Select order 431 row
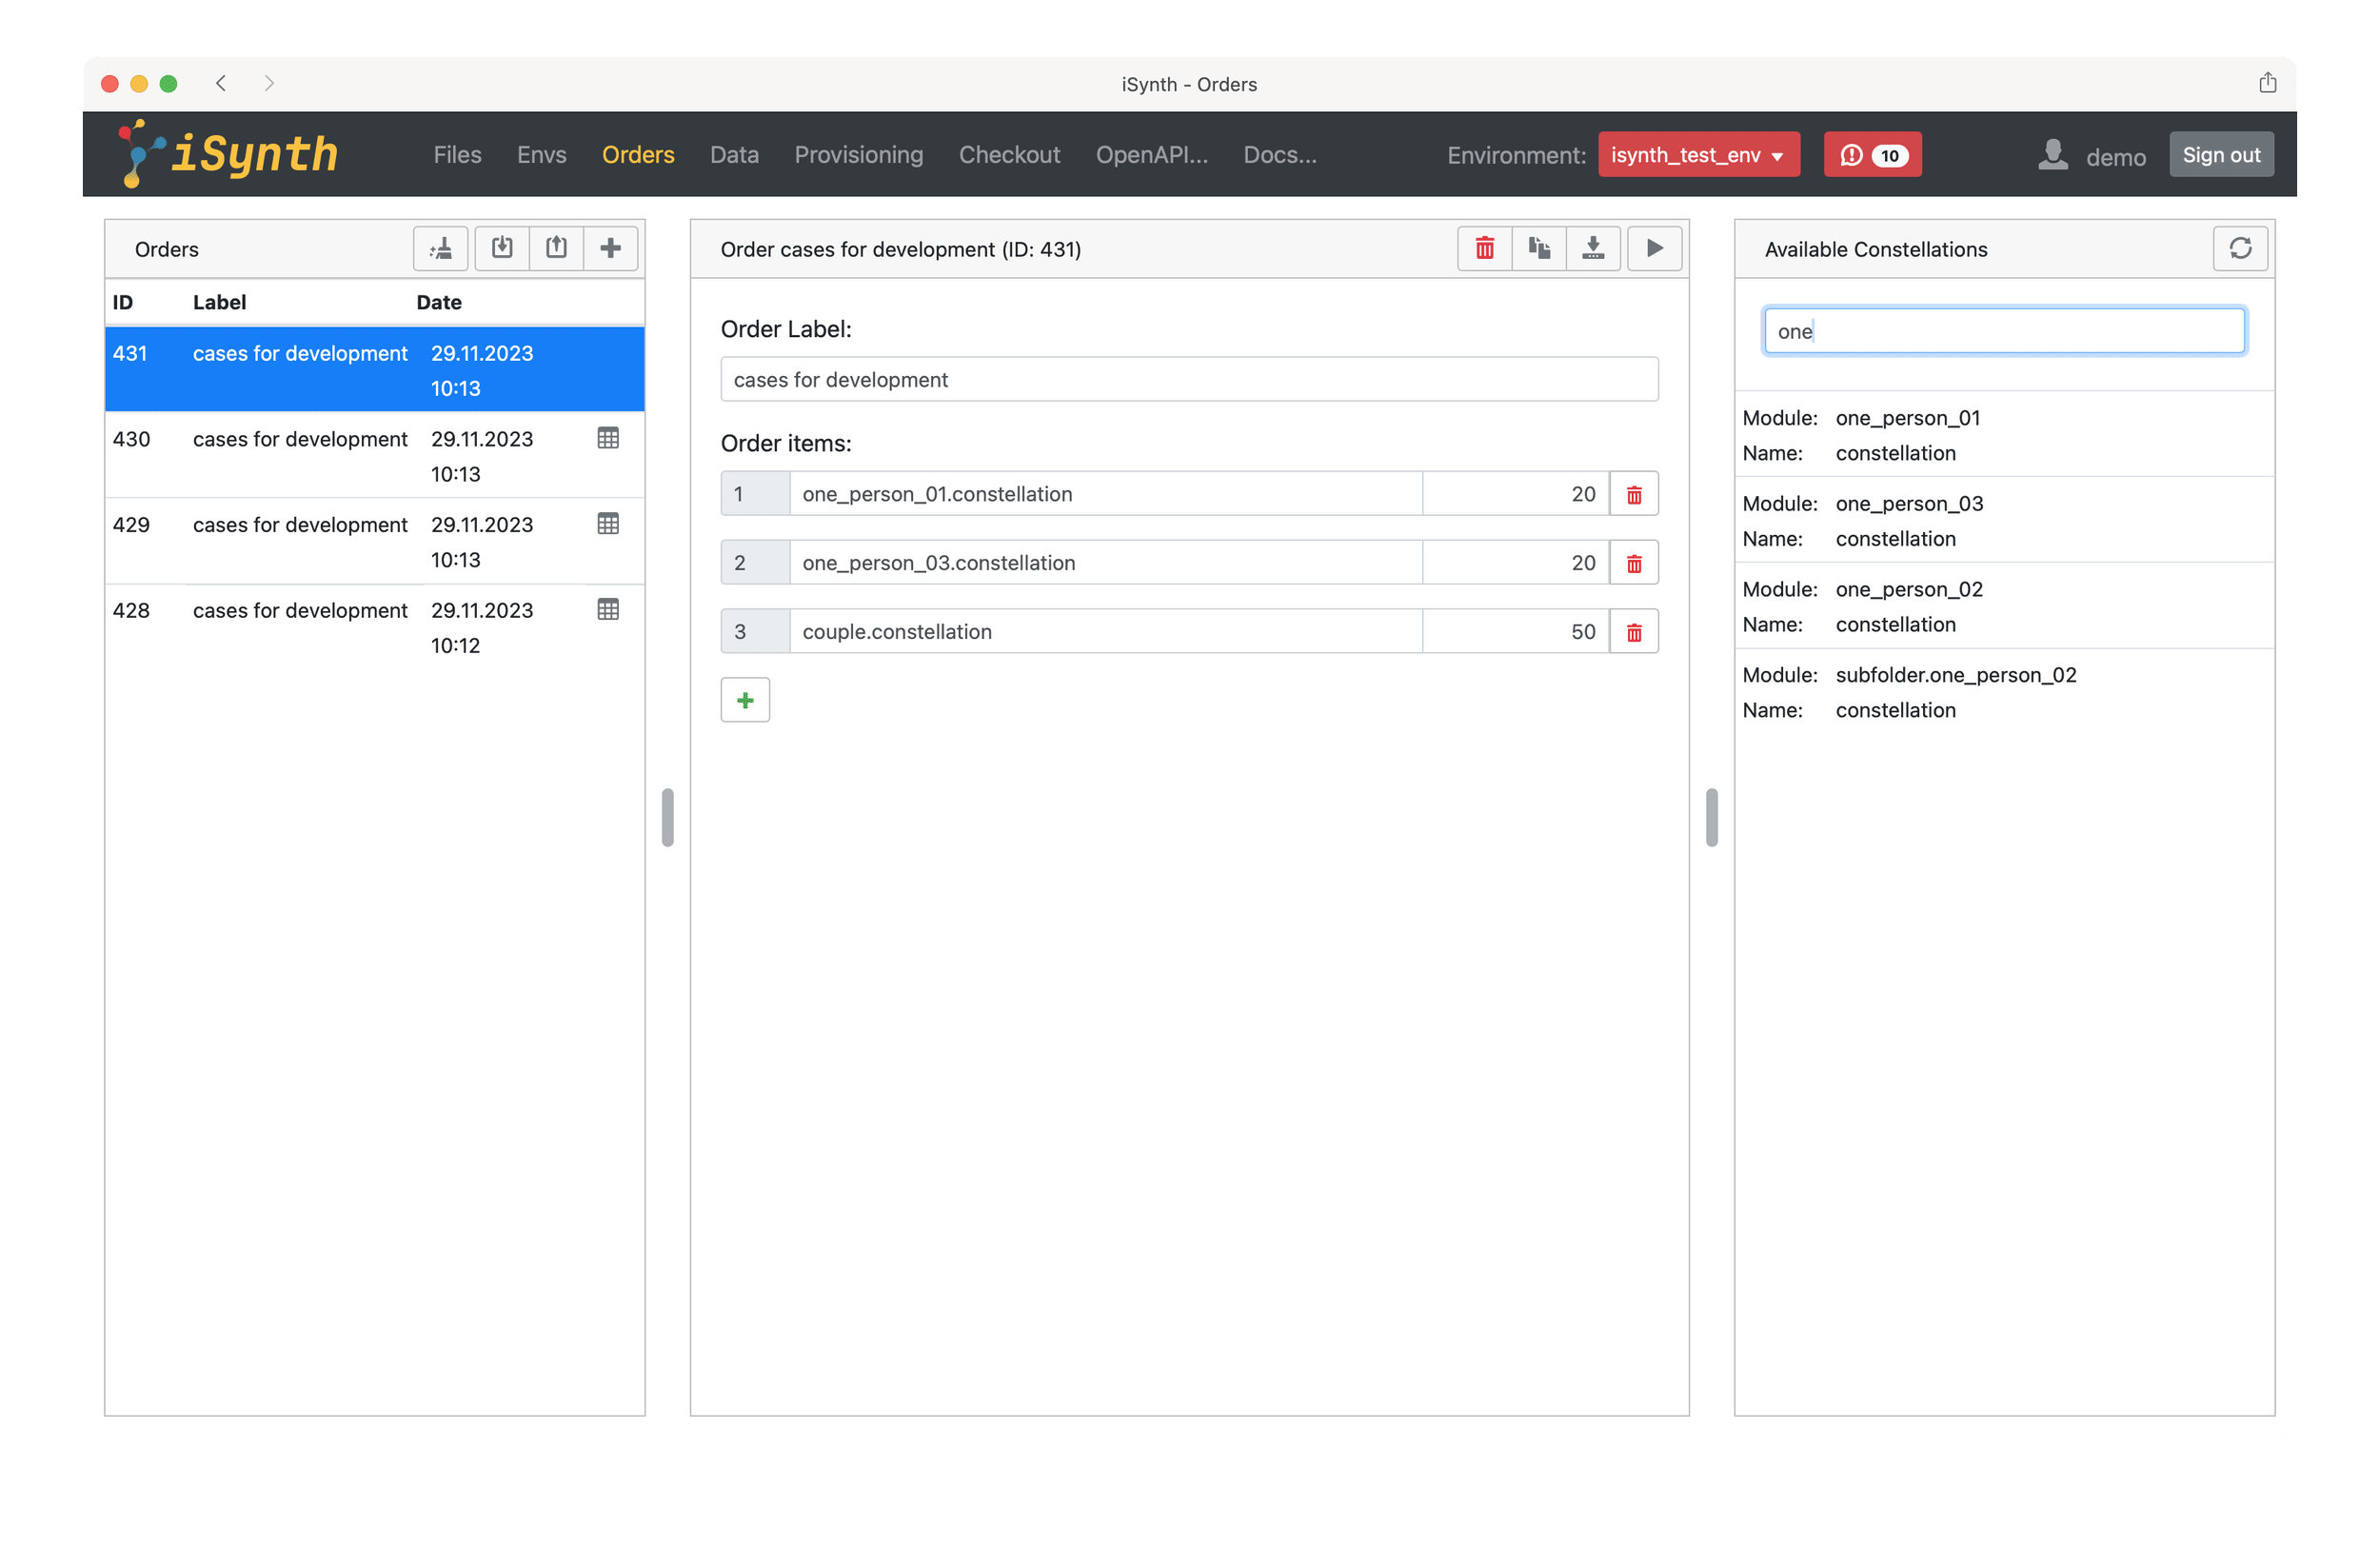The height and width of the screenshot is (1547, 2380). pos(374,370)
